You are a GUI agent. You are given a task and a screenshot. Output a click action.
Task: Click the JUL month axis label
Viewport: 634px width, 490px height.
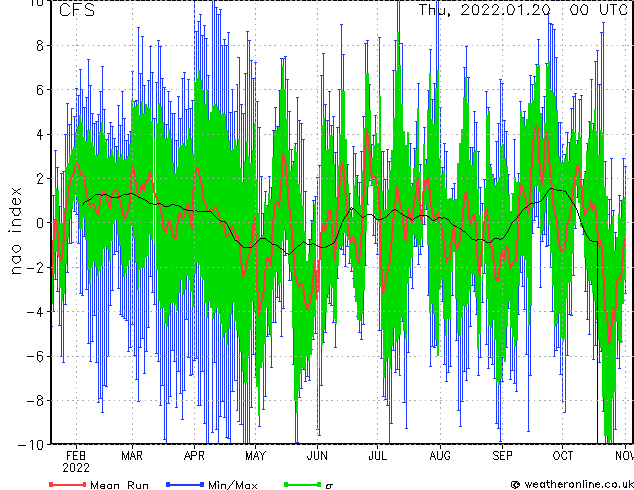pyautogui.click(x=377, y=456)
